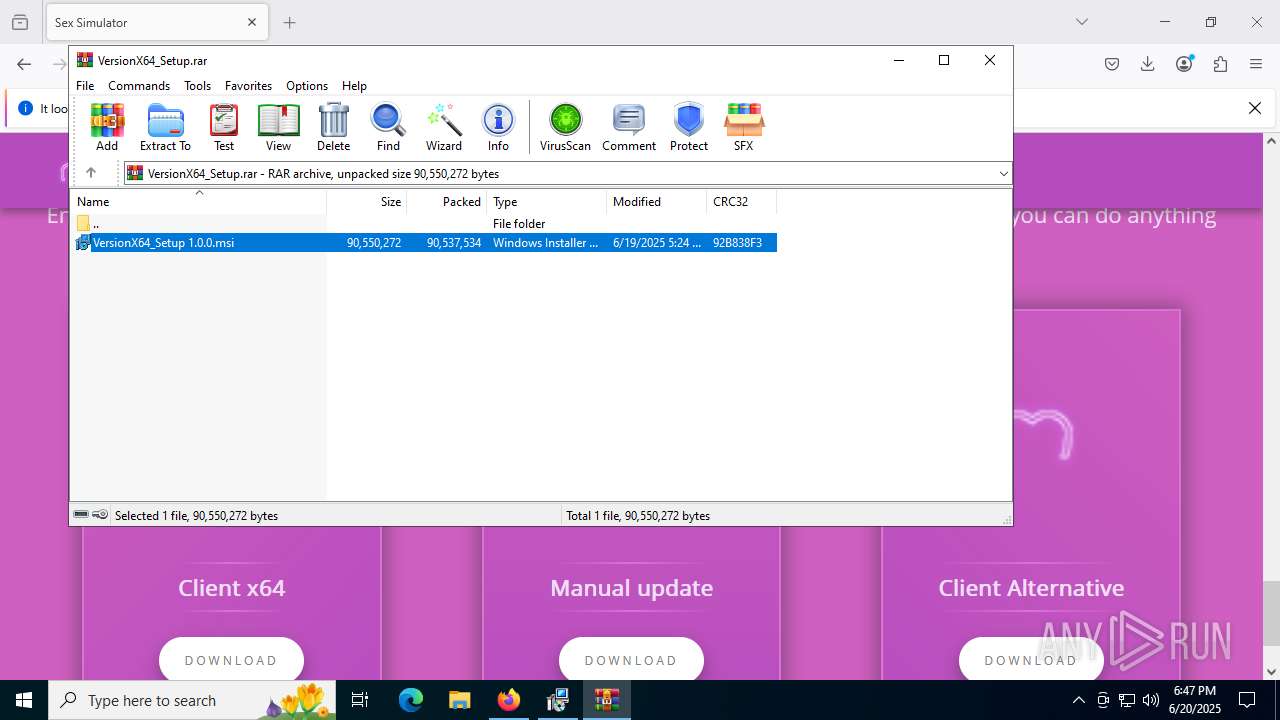Open Firefox downloads panel icon
The width and height of the screenshot is (1280, 720).
(1148, 64)
